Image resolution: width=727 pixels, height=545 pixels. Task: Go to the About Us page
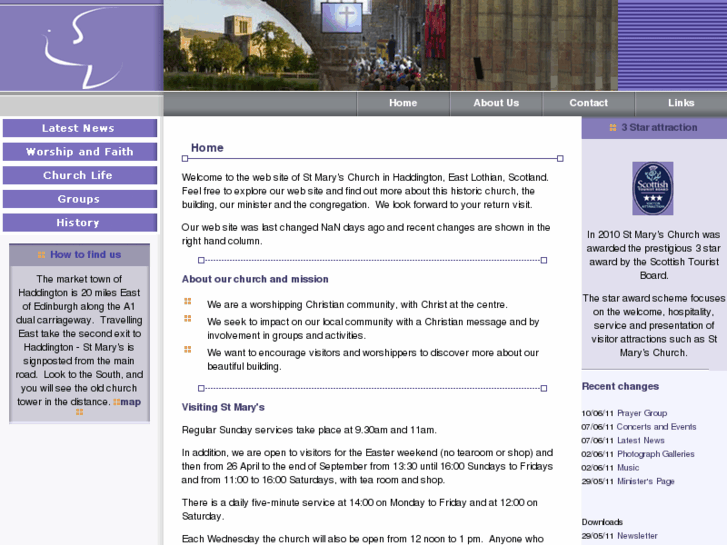click(496, 103)
